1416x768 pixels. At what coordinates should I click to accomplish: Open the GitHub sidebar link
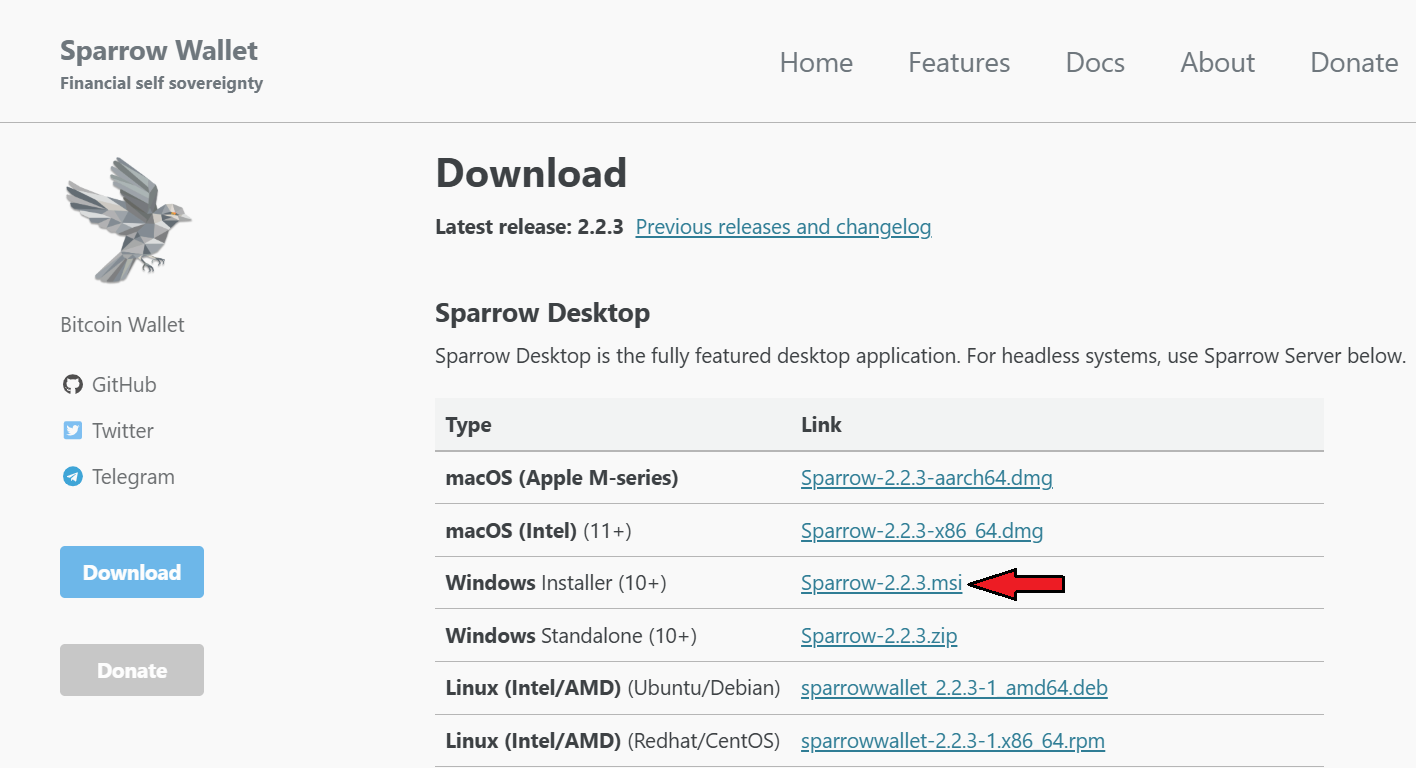click(x=124, y=385)
